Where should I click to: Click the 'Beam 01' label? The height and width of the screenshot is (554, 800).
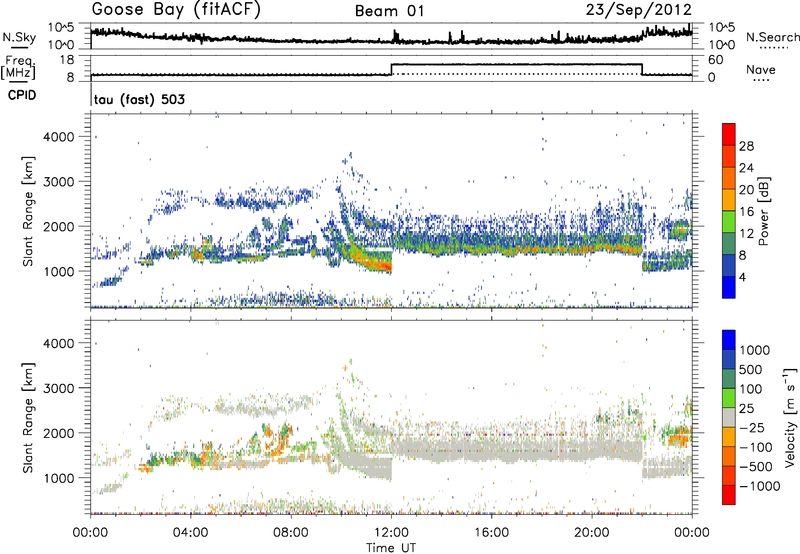pos(390,11)
